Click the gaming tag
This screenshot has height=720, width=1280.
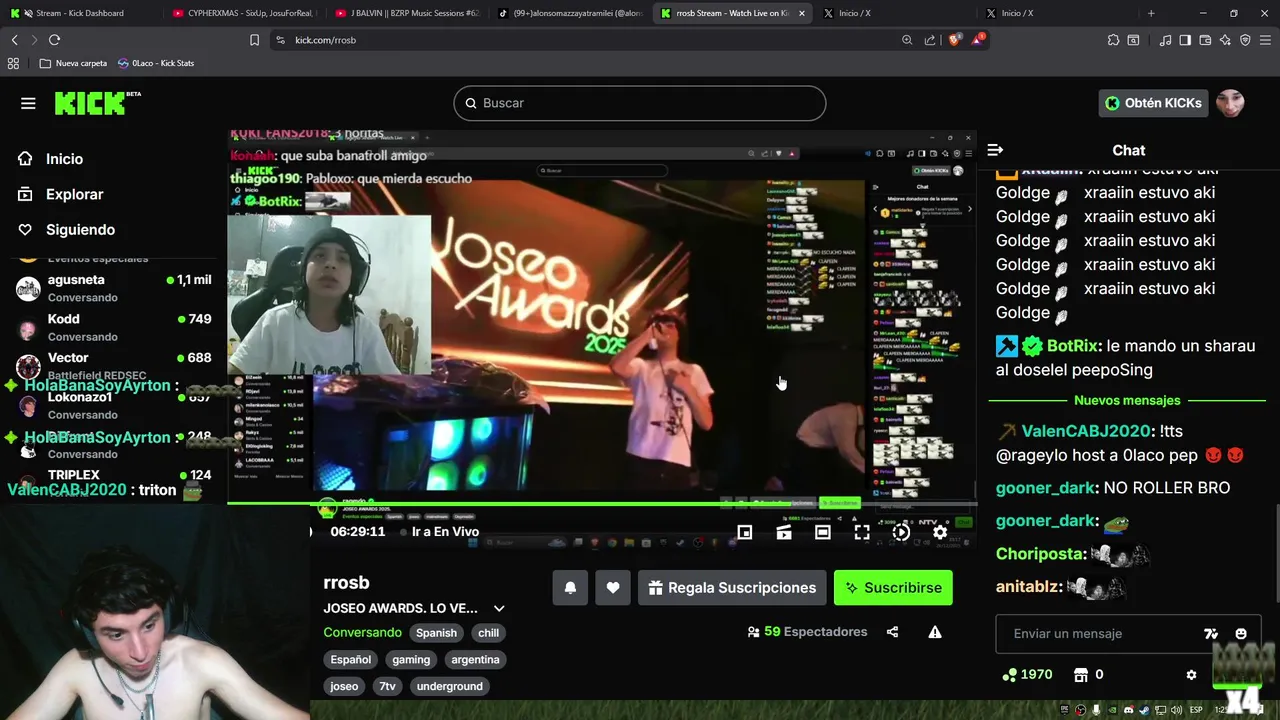411,660
